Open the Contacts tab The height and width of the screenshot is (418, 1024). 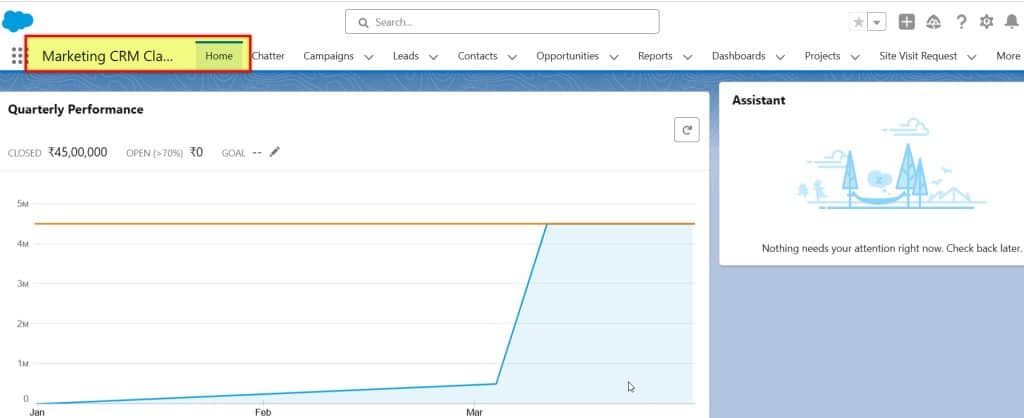tap(477, 56)
